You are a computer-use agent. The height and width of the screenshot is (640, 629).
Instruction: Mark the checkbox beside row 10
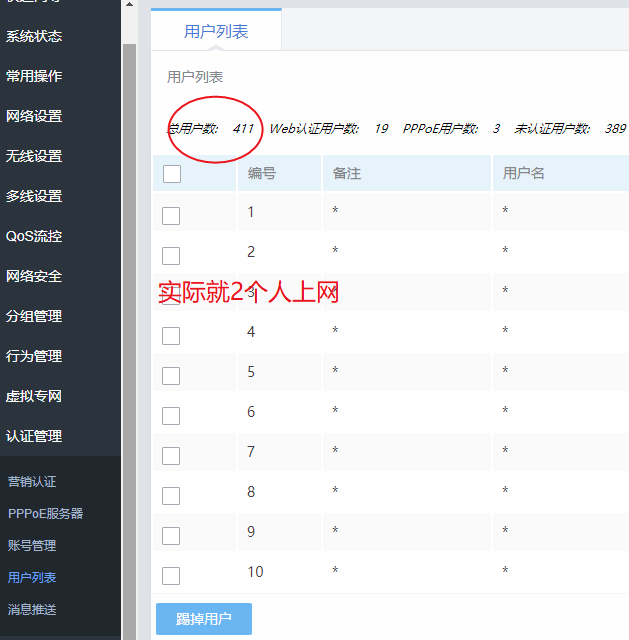171,575
